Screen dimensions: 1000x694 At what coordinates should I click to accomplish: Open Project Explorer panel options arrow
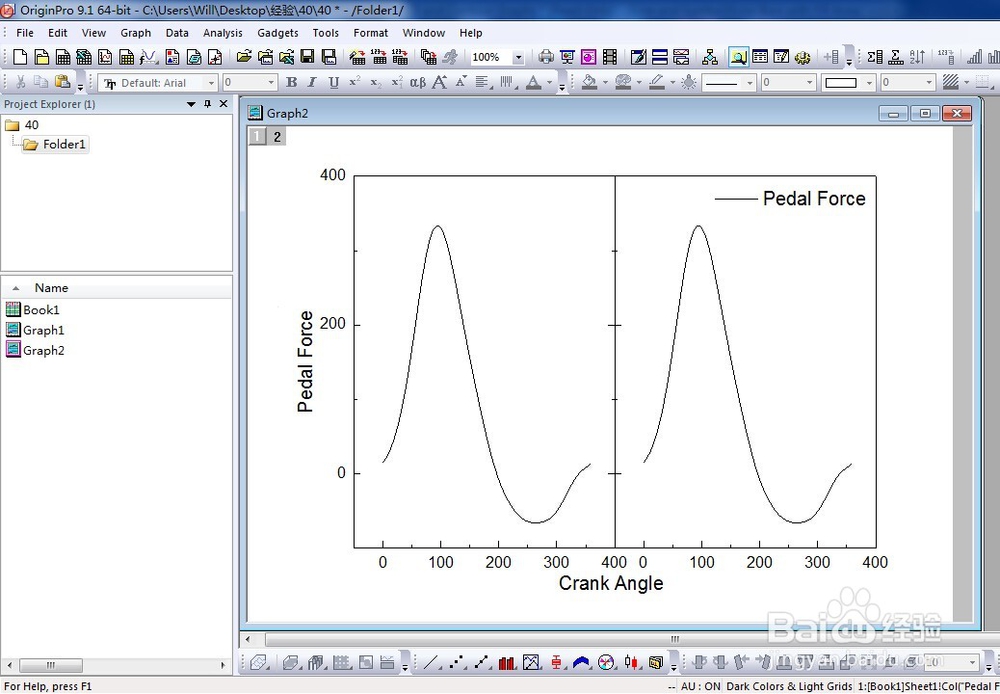click(x=191, y=103)
